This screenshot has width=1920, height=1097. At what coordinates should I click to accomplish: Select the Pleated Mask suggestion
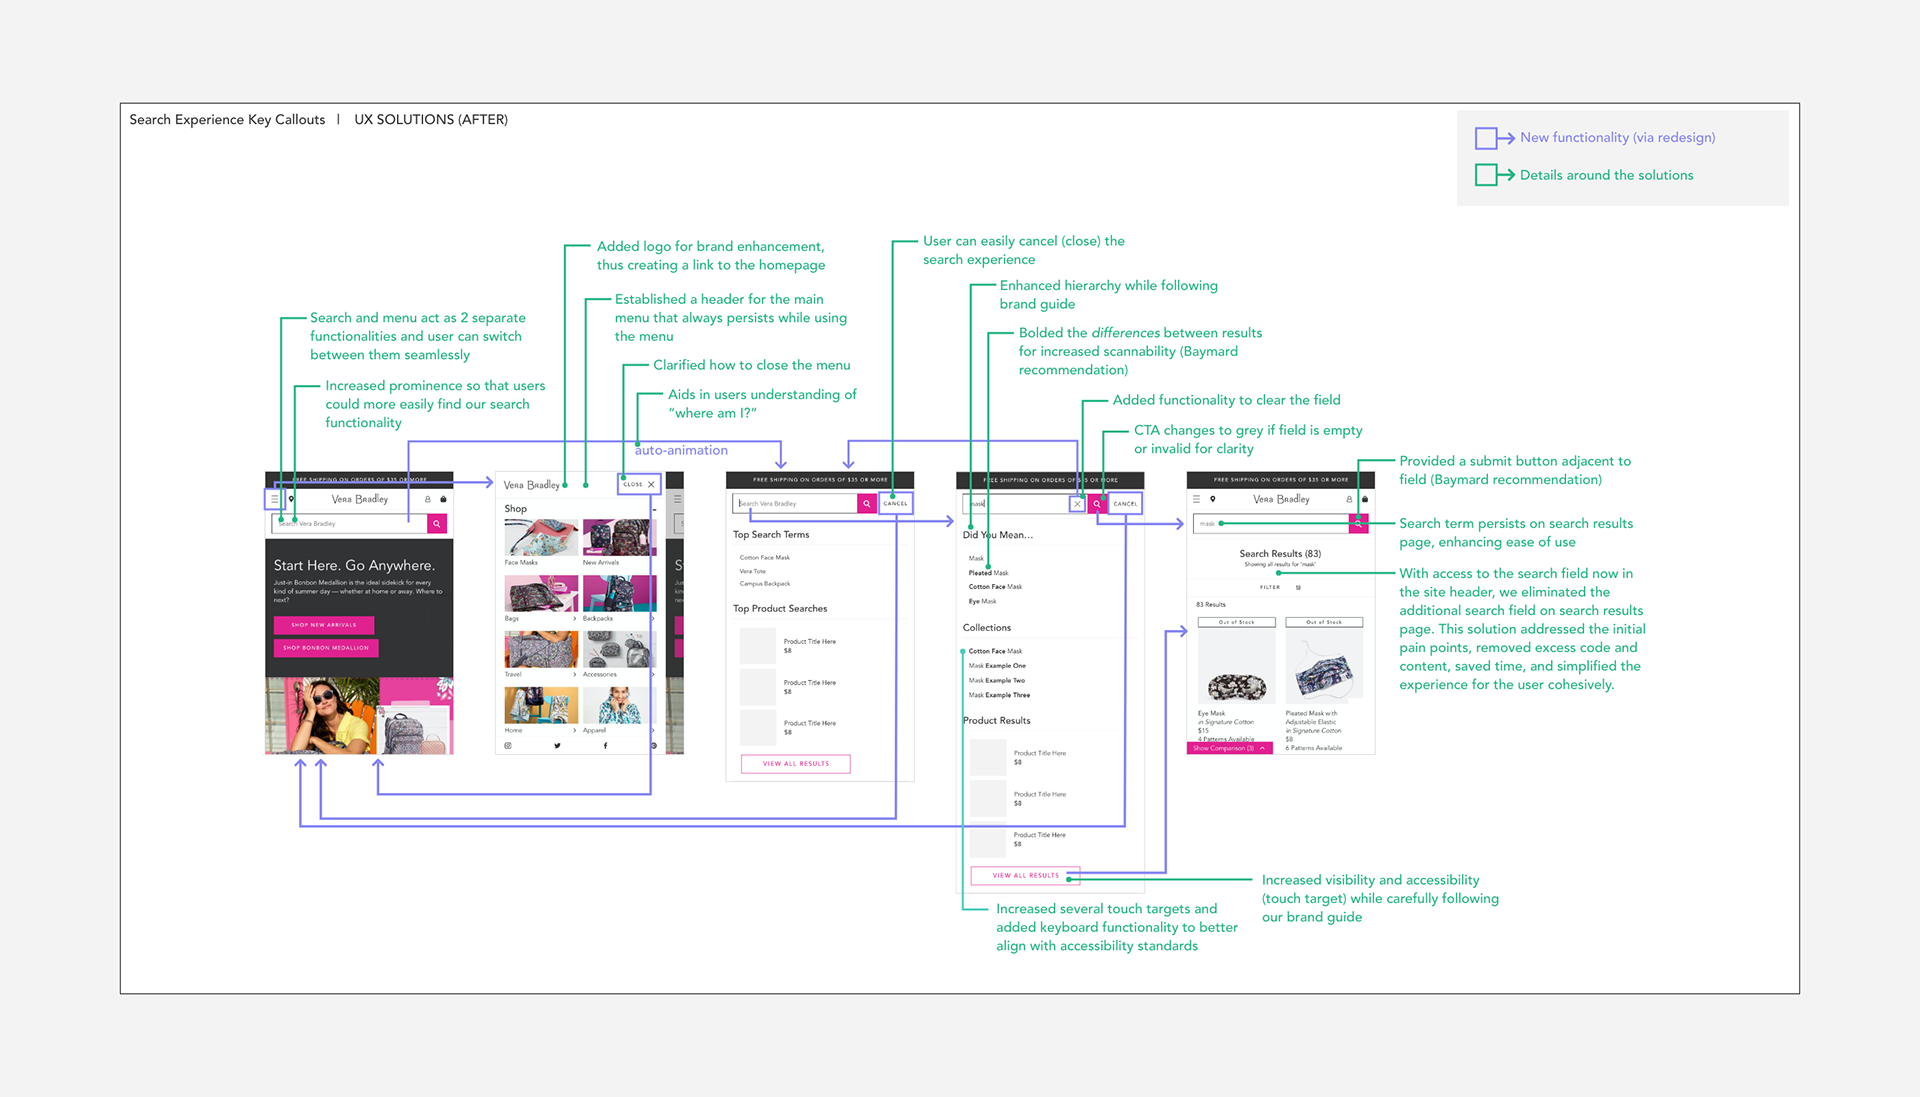[x=989, y=573]
